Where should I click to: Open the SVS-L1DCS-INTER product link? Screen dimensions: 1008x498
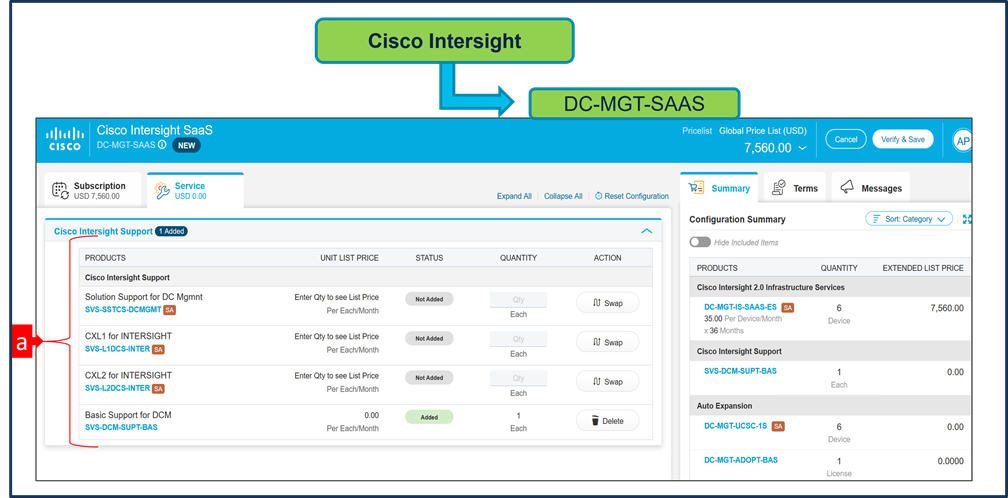(117, 350)
